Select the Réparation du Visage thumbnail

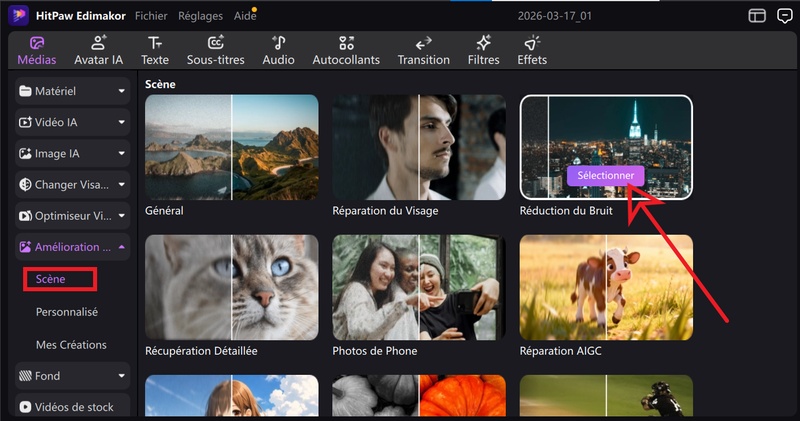(419, 147)
